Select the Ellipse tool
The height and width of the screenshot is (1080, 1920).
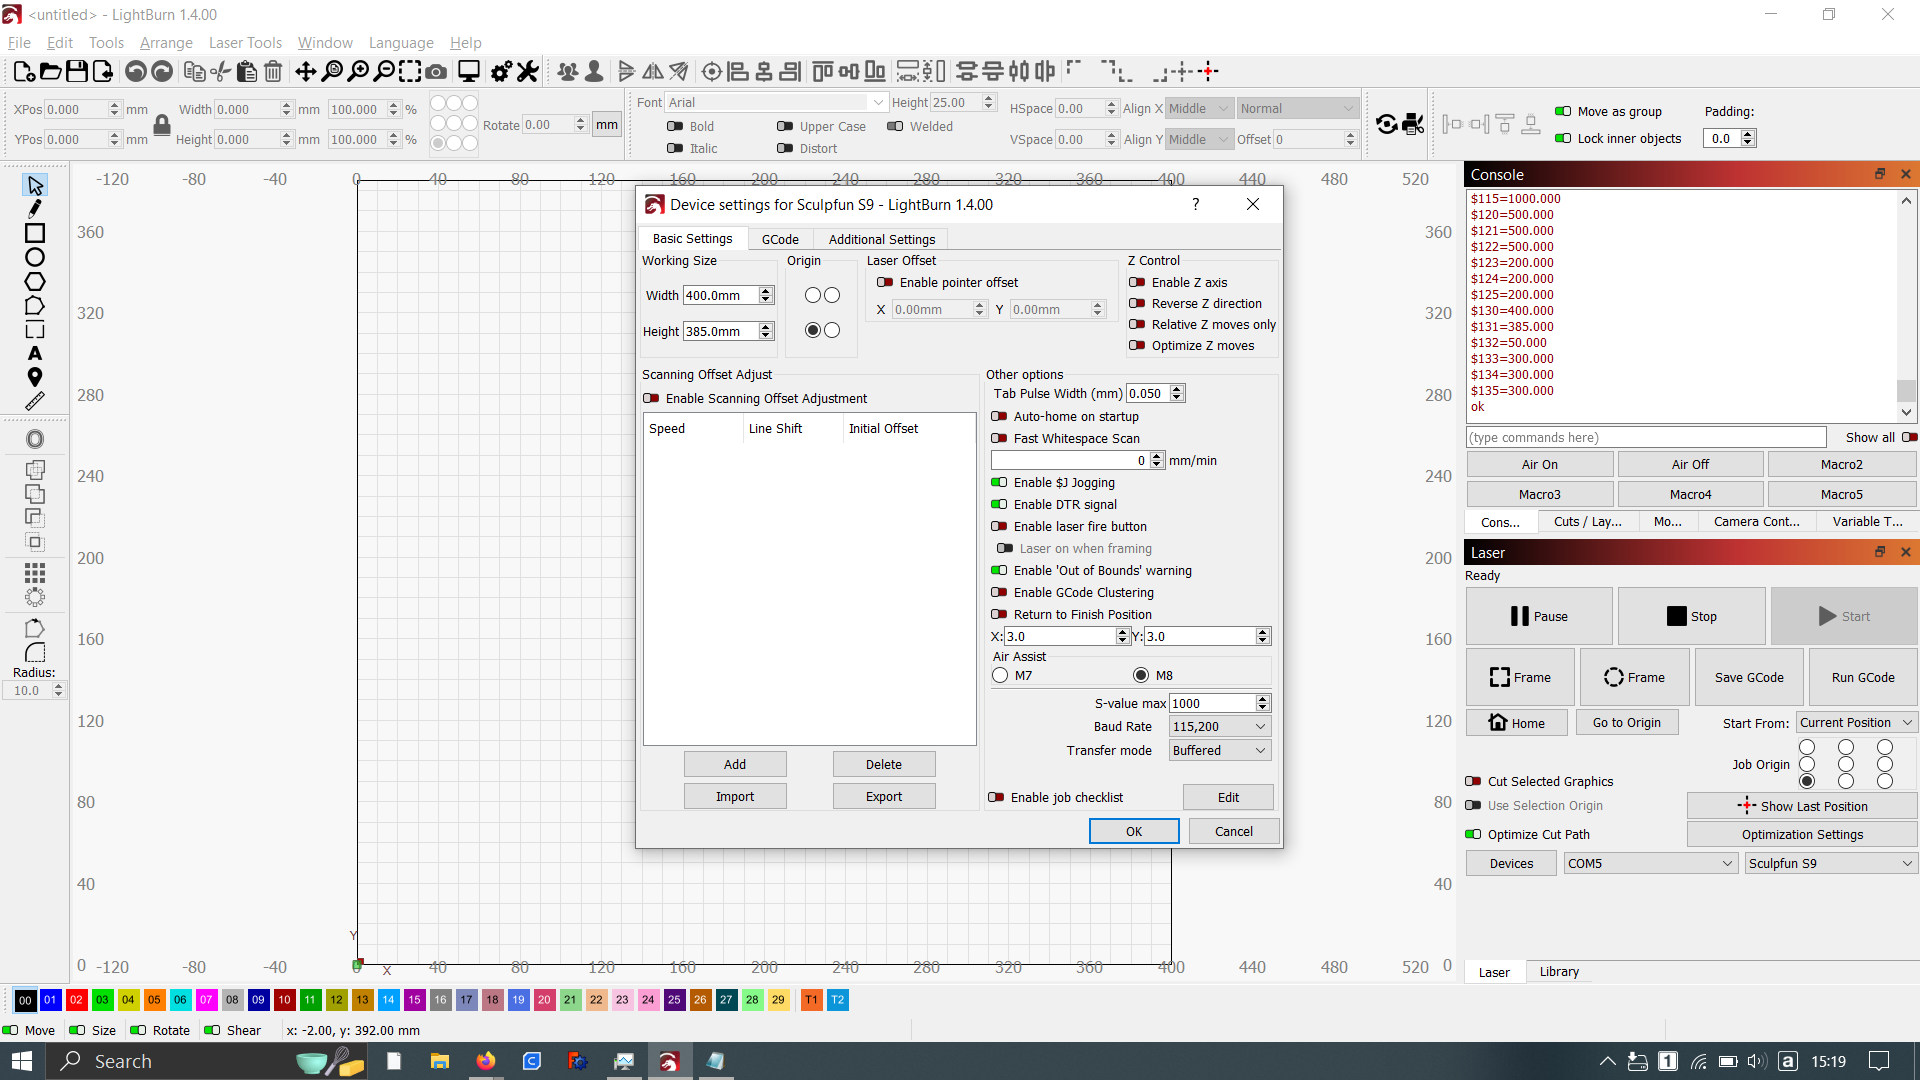(35, 257)
